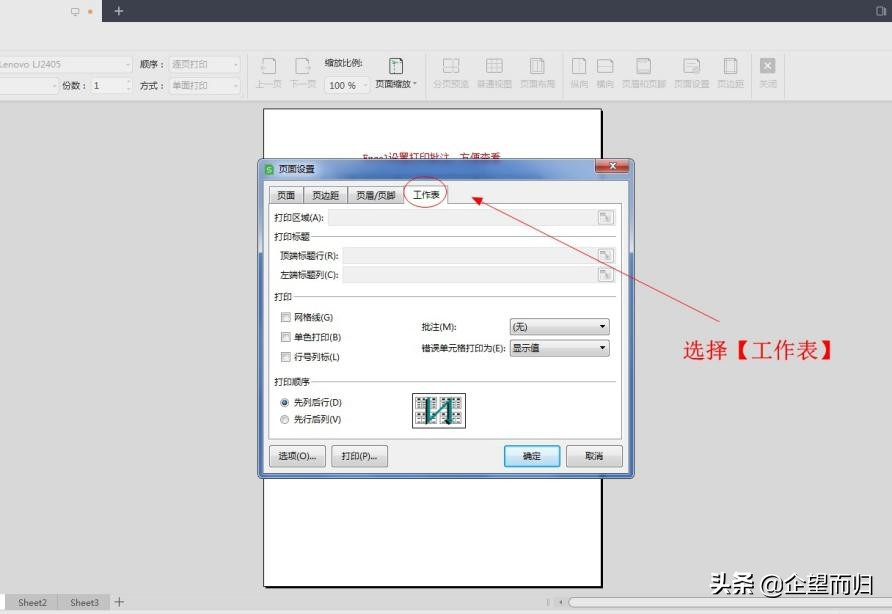The width and height of the screenshot is (892, 614).
Task: Click the 页边距 (Margins) toolbar icon
Action: (730, 70)
